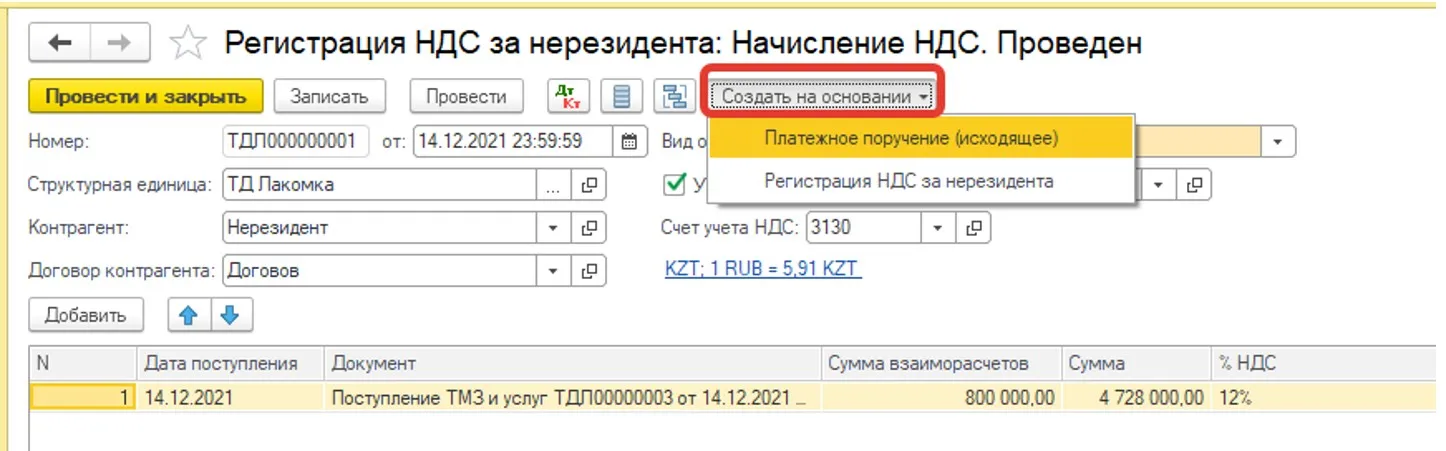The width and height of the screenshot is (1446, 451).
Task: Click the Сумма взаиморасчетов column header
Action: 940,364
